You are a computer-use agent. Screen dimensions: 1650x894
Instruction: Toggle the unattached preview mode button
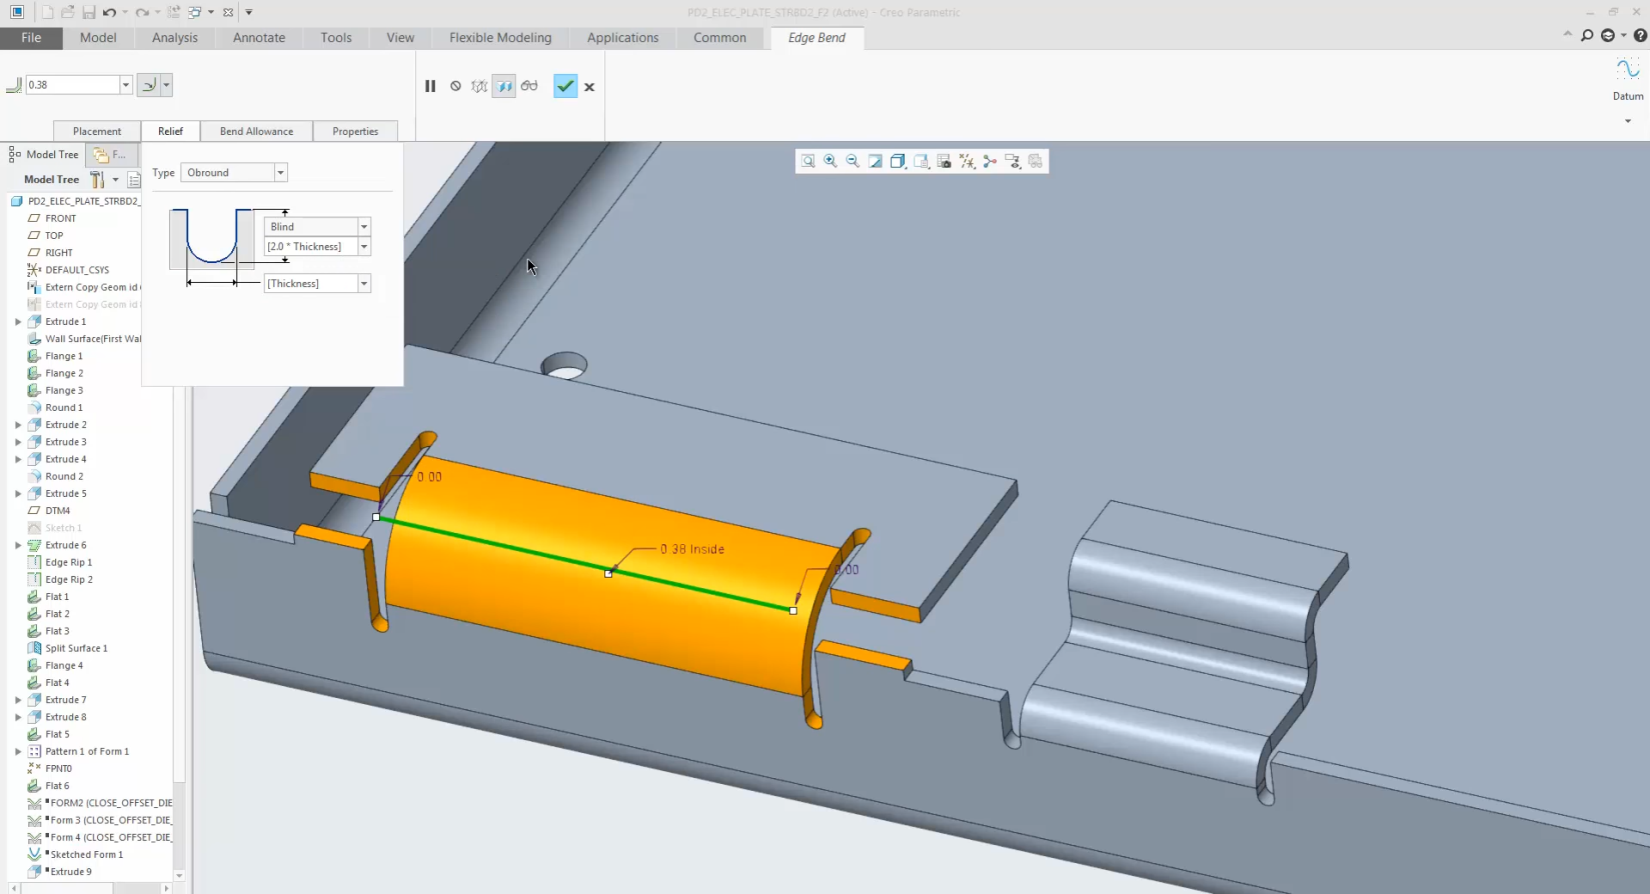(479, 86)
